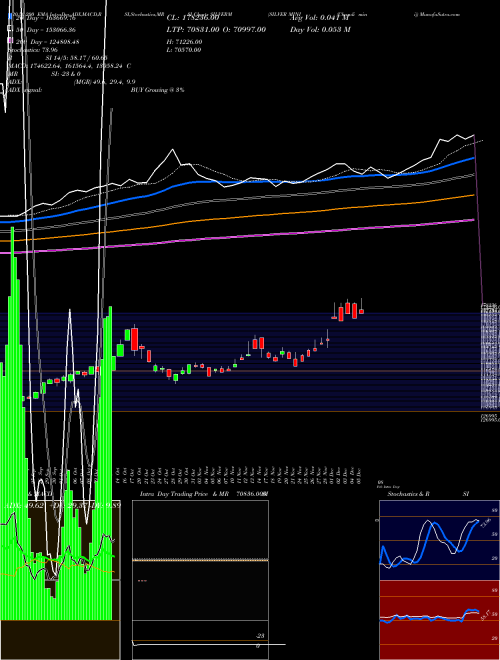Click the 'CL: 178236.00' closing price value
This screenshot has height=660, width=500.
(192, 18)
